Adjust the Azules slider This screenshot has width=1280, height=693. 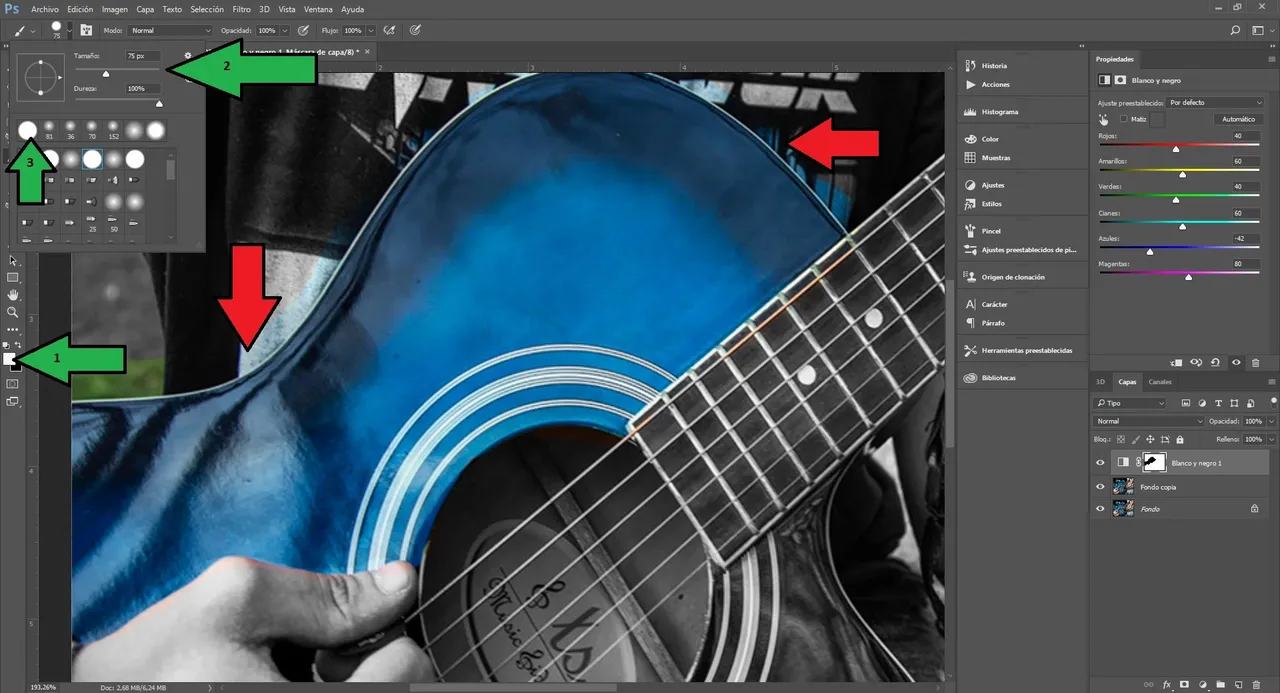click(1149, 252)
